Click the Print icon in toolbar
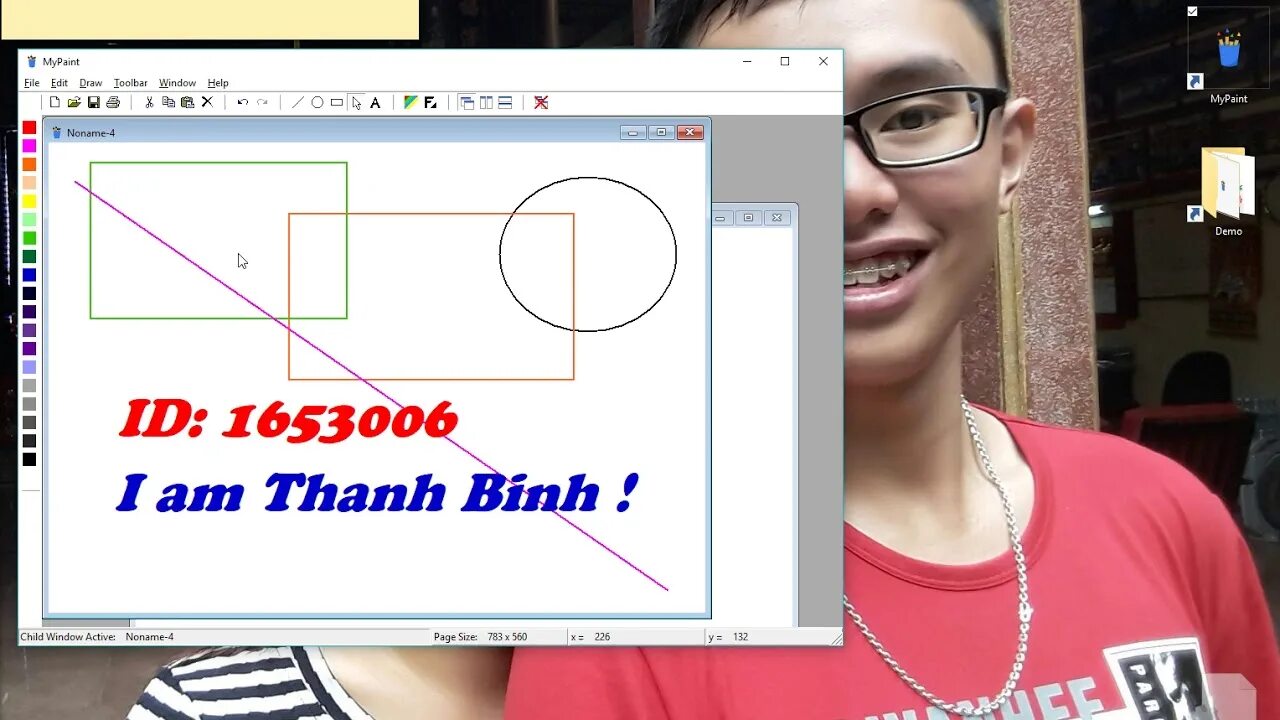The height and width of the screenshot is (720, 1280). 113,102
